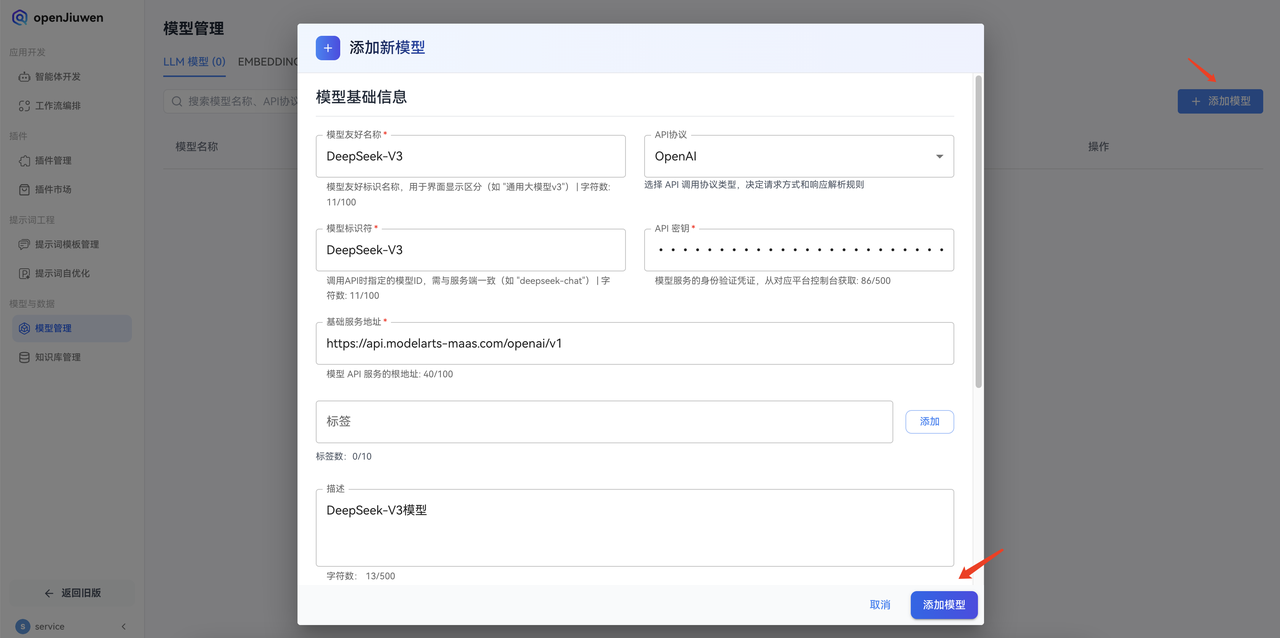Click the 插件市场 store icon
The width and height of the screenshot is (1280, 638).
coord(25,189)
